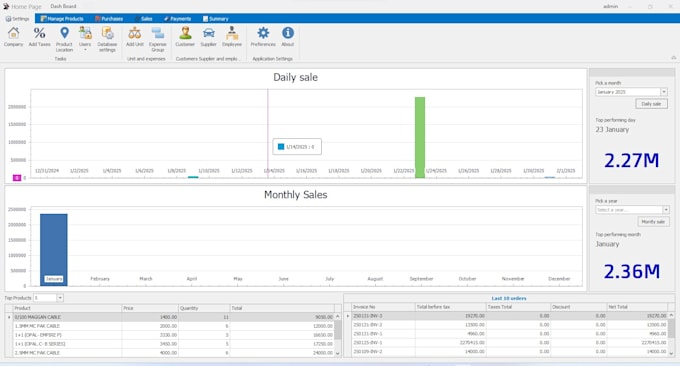Click the admin user label
Viewport: 680px width, 366px height.
(610, 7)
